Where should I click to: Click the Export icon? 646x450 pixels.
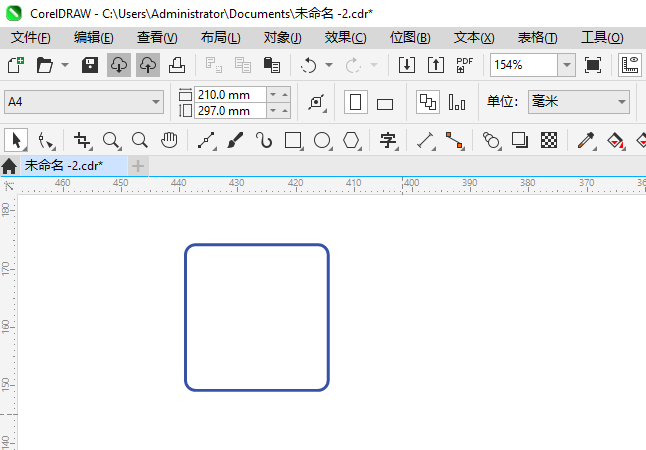point(436,65)
